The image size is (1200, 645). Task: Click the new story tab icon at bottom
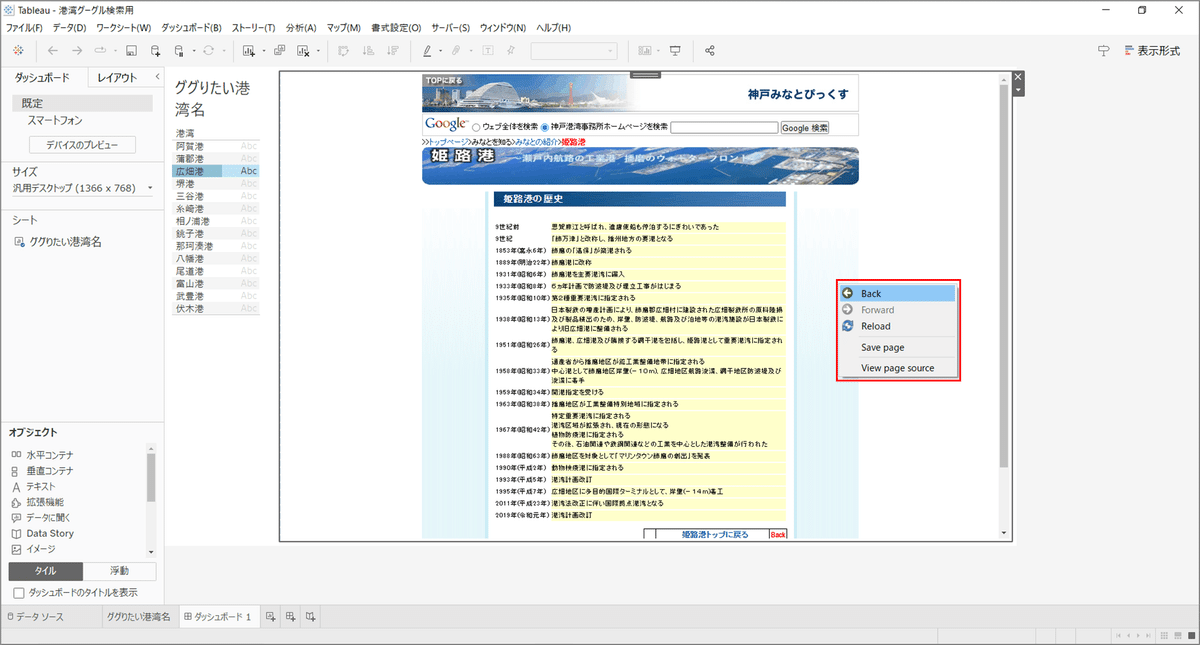point(311,617)
